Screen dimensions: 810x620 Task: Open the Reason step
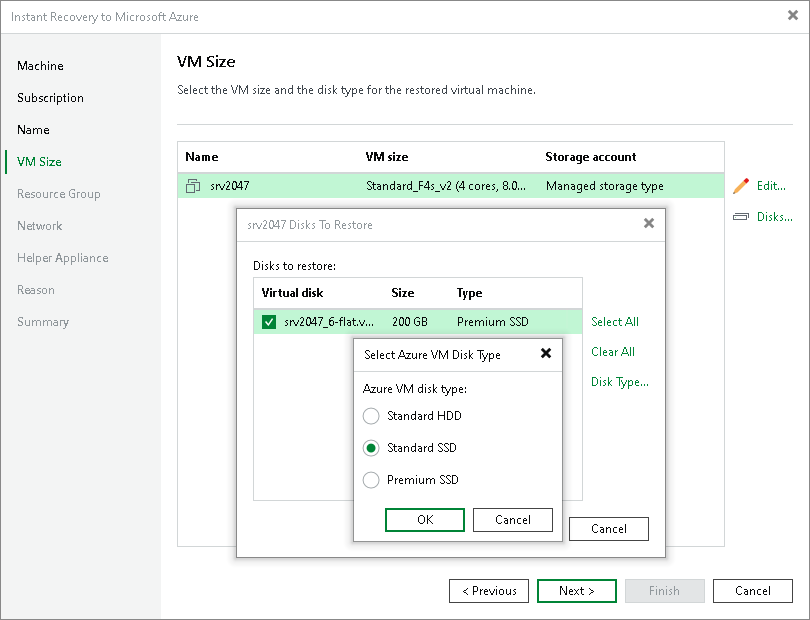point(36,290)
